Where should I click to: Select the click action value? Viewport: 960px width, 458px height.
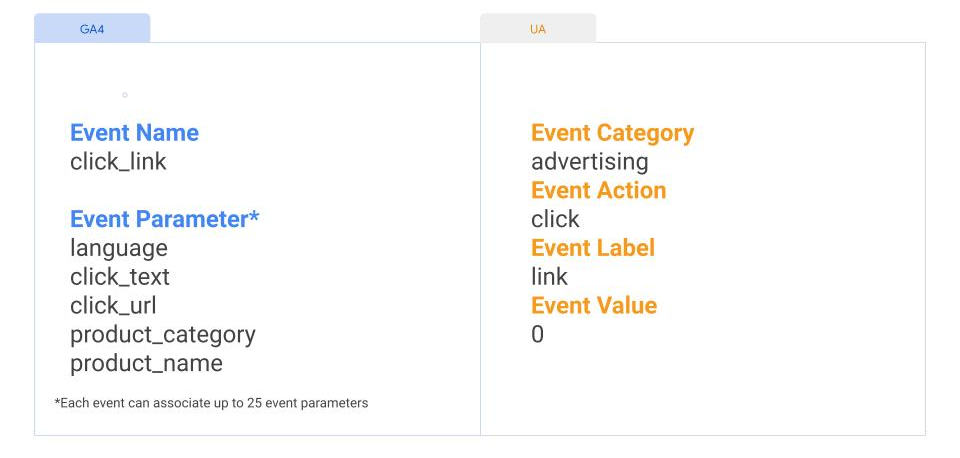click(555, 219)
